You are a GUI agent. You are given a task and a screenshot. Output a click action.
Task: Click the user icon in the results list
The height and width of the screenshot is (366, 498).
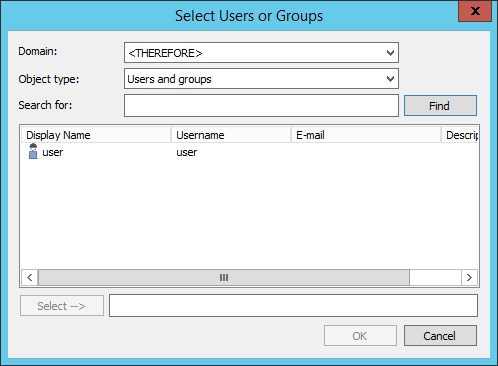coord(33,151)
